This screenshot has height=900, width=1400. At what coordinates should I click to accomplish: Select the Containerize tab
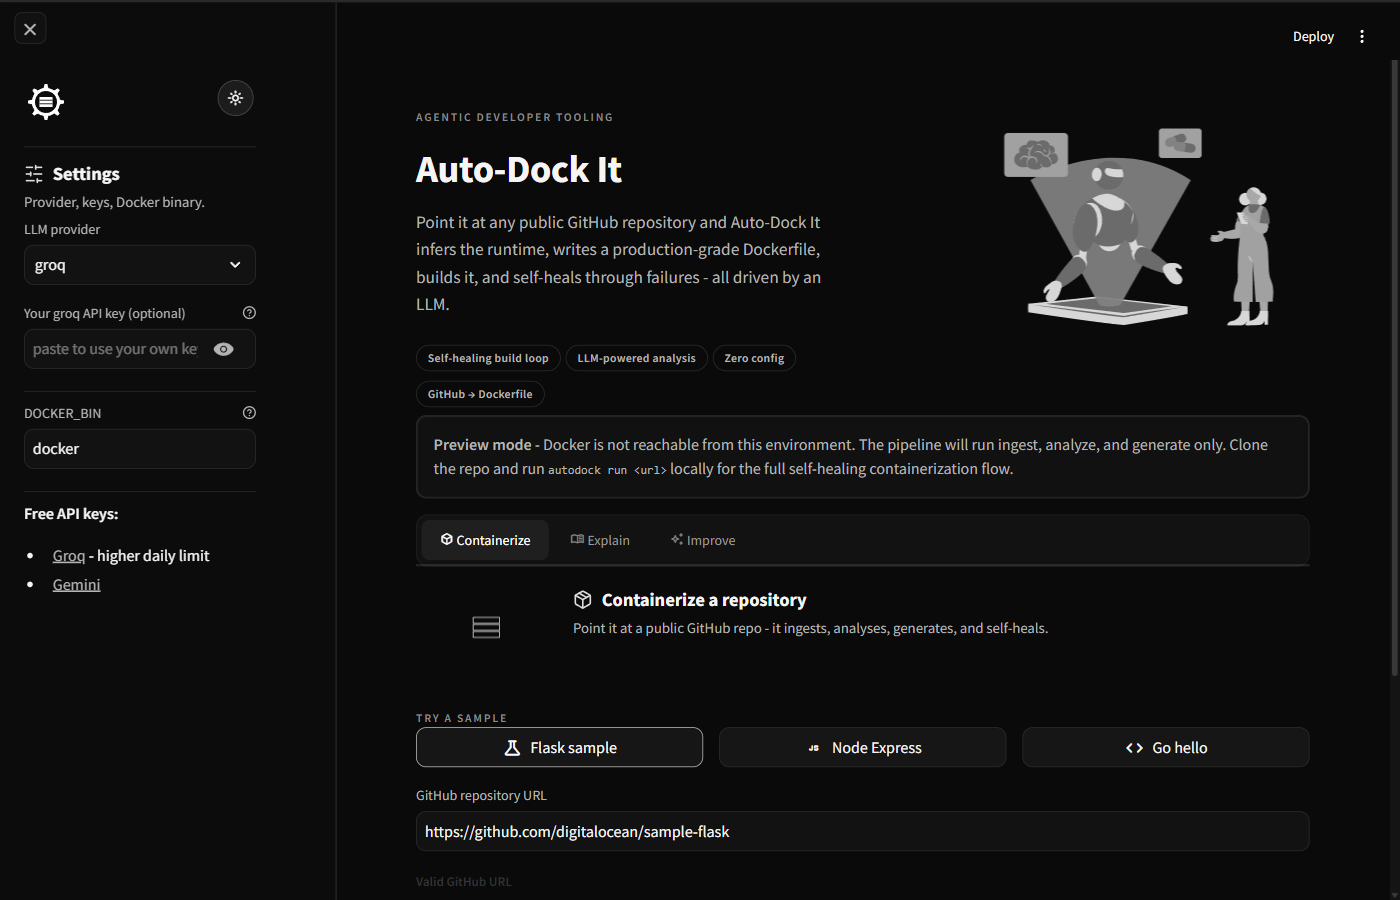click(x=485, y=540)
